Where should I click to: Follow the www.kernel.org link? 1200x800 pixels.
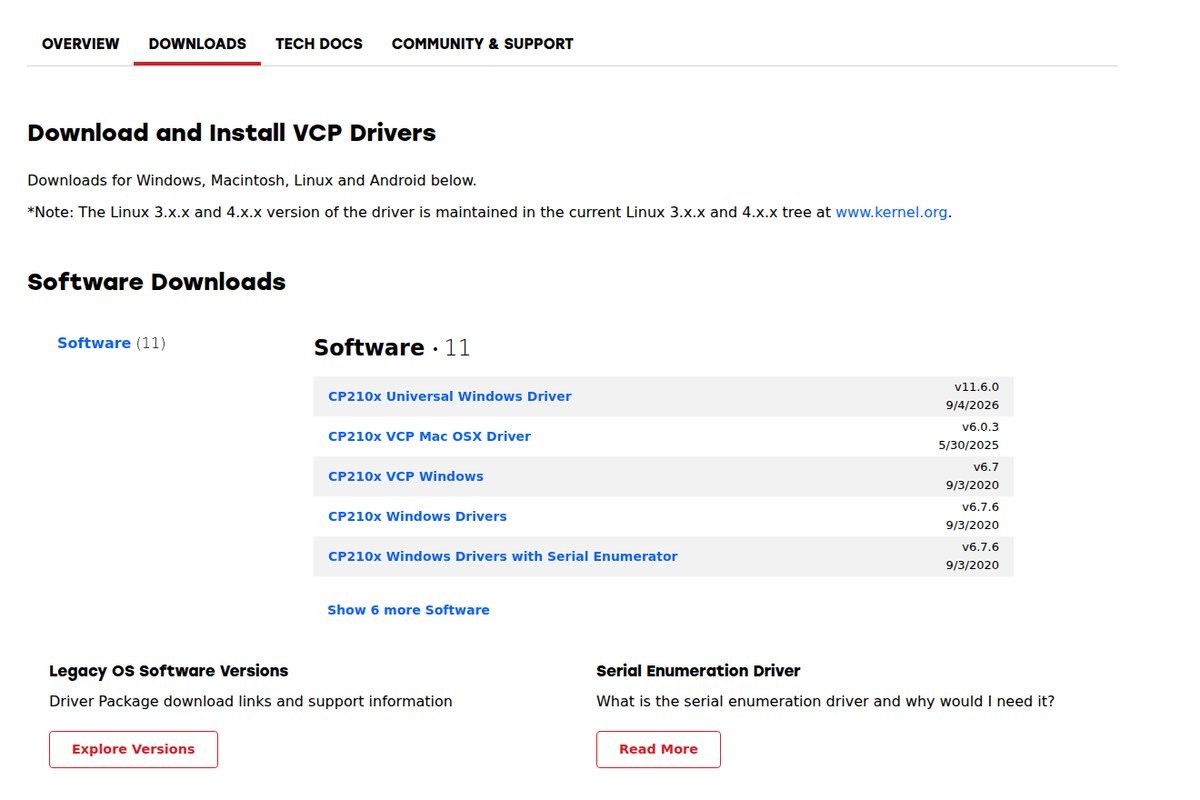(x=891, y=212)
